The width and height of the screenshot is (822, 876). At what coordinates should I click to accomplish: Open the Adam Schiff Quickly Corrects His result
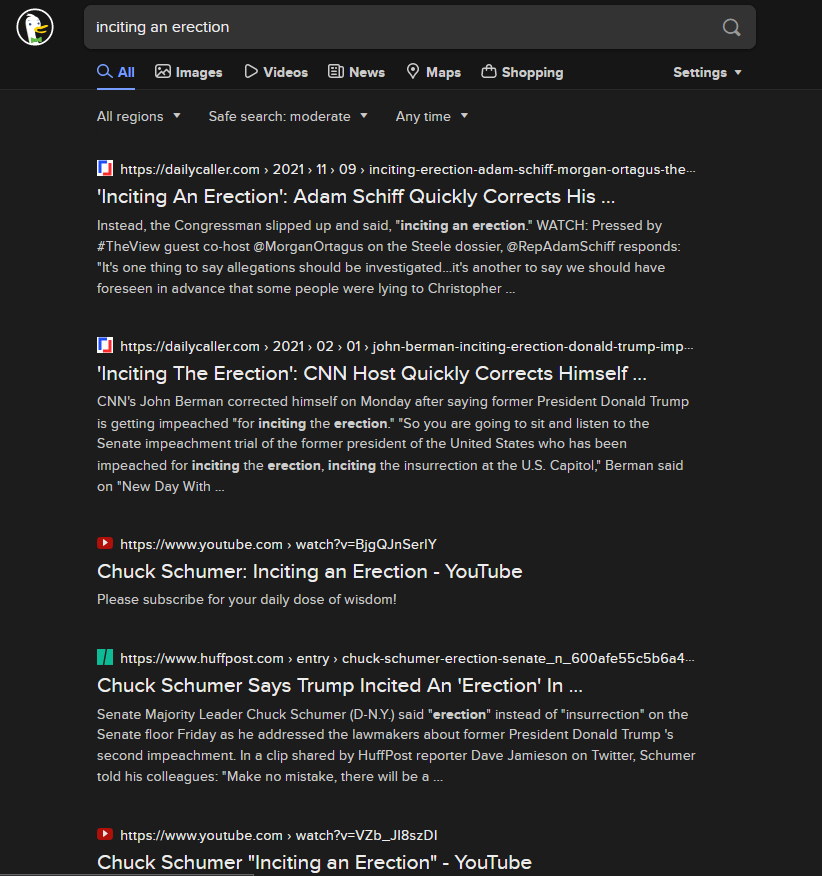356,197
